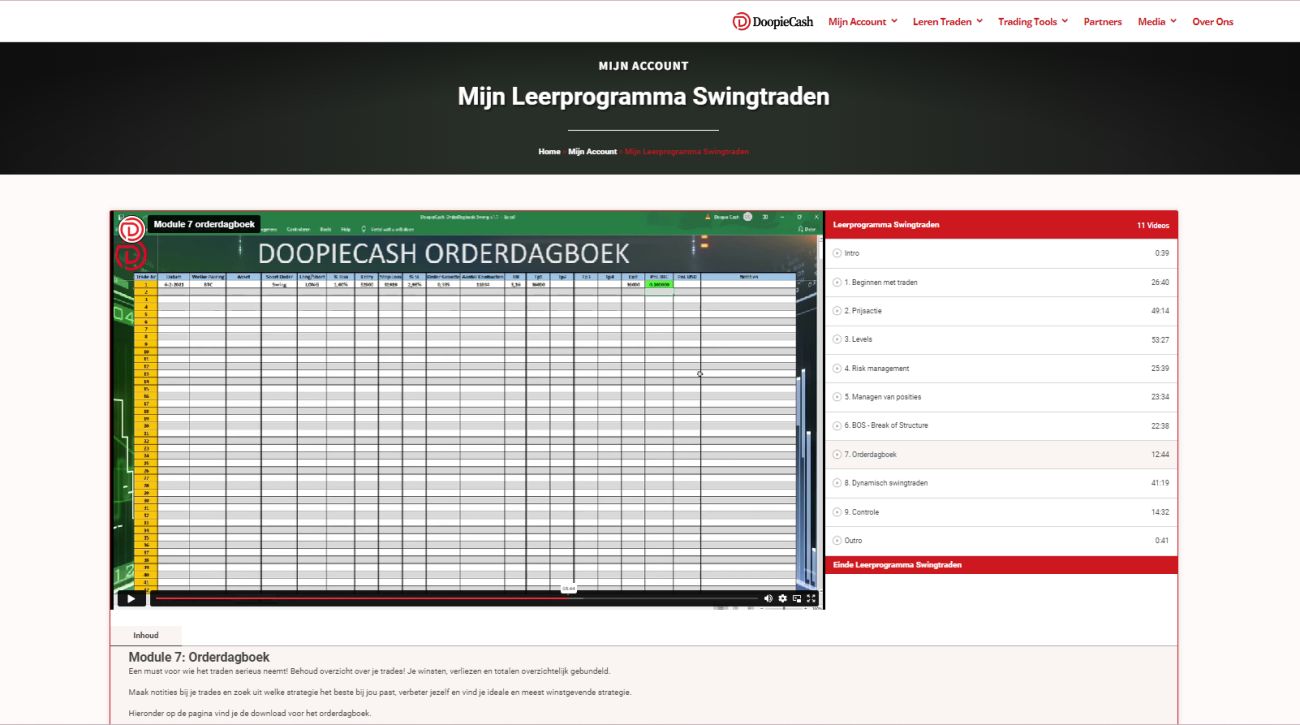Open the 3. Levels lesson
This screenshot has height=725, width=1300.
tap(1001, 340)
